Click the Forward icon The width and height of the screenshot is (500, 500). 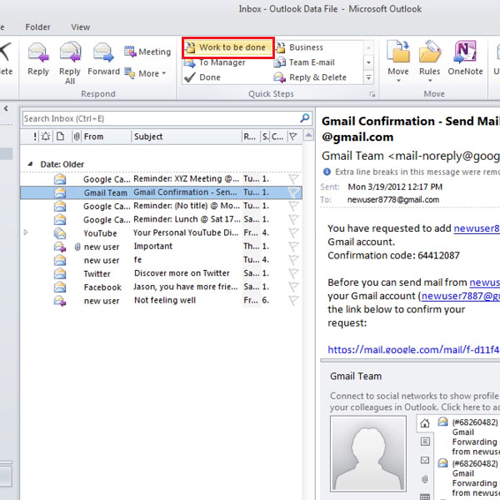pyautogui.click(x=103, y=52)
